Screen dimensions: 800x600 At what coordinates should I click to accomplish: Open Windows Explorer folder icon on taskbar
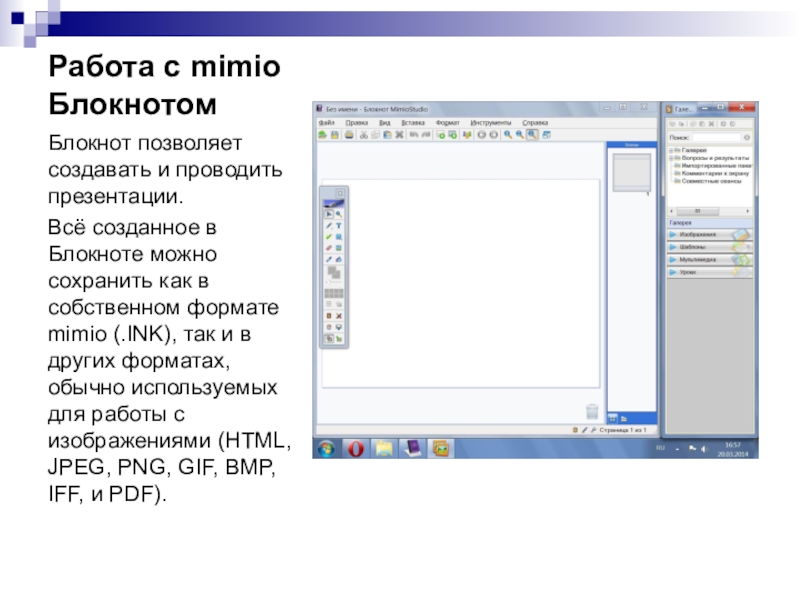tap(384, 448)
